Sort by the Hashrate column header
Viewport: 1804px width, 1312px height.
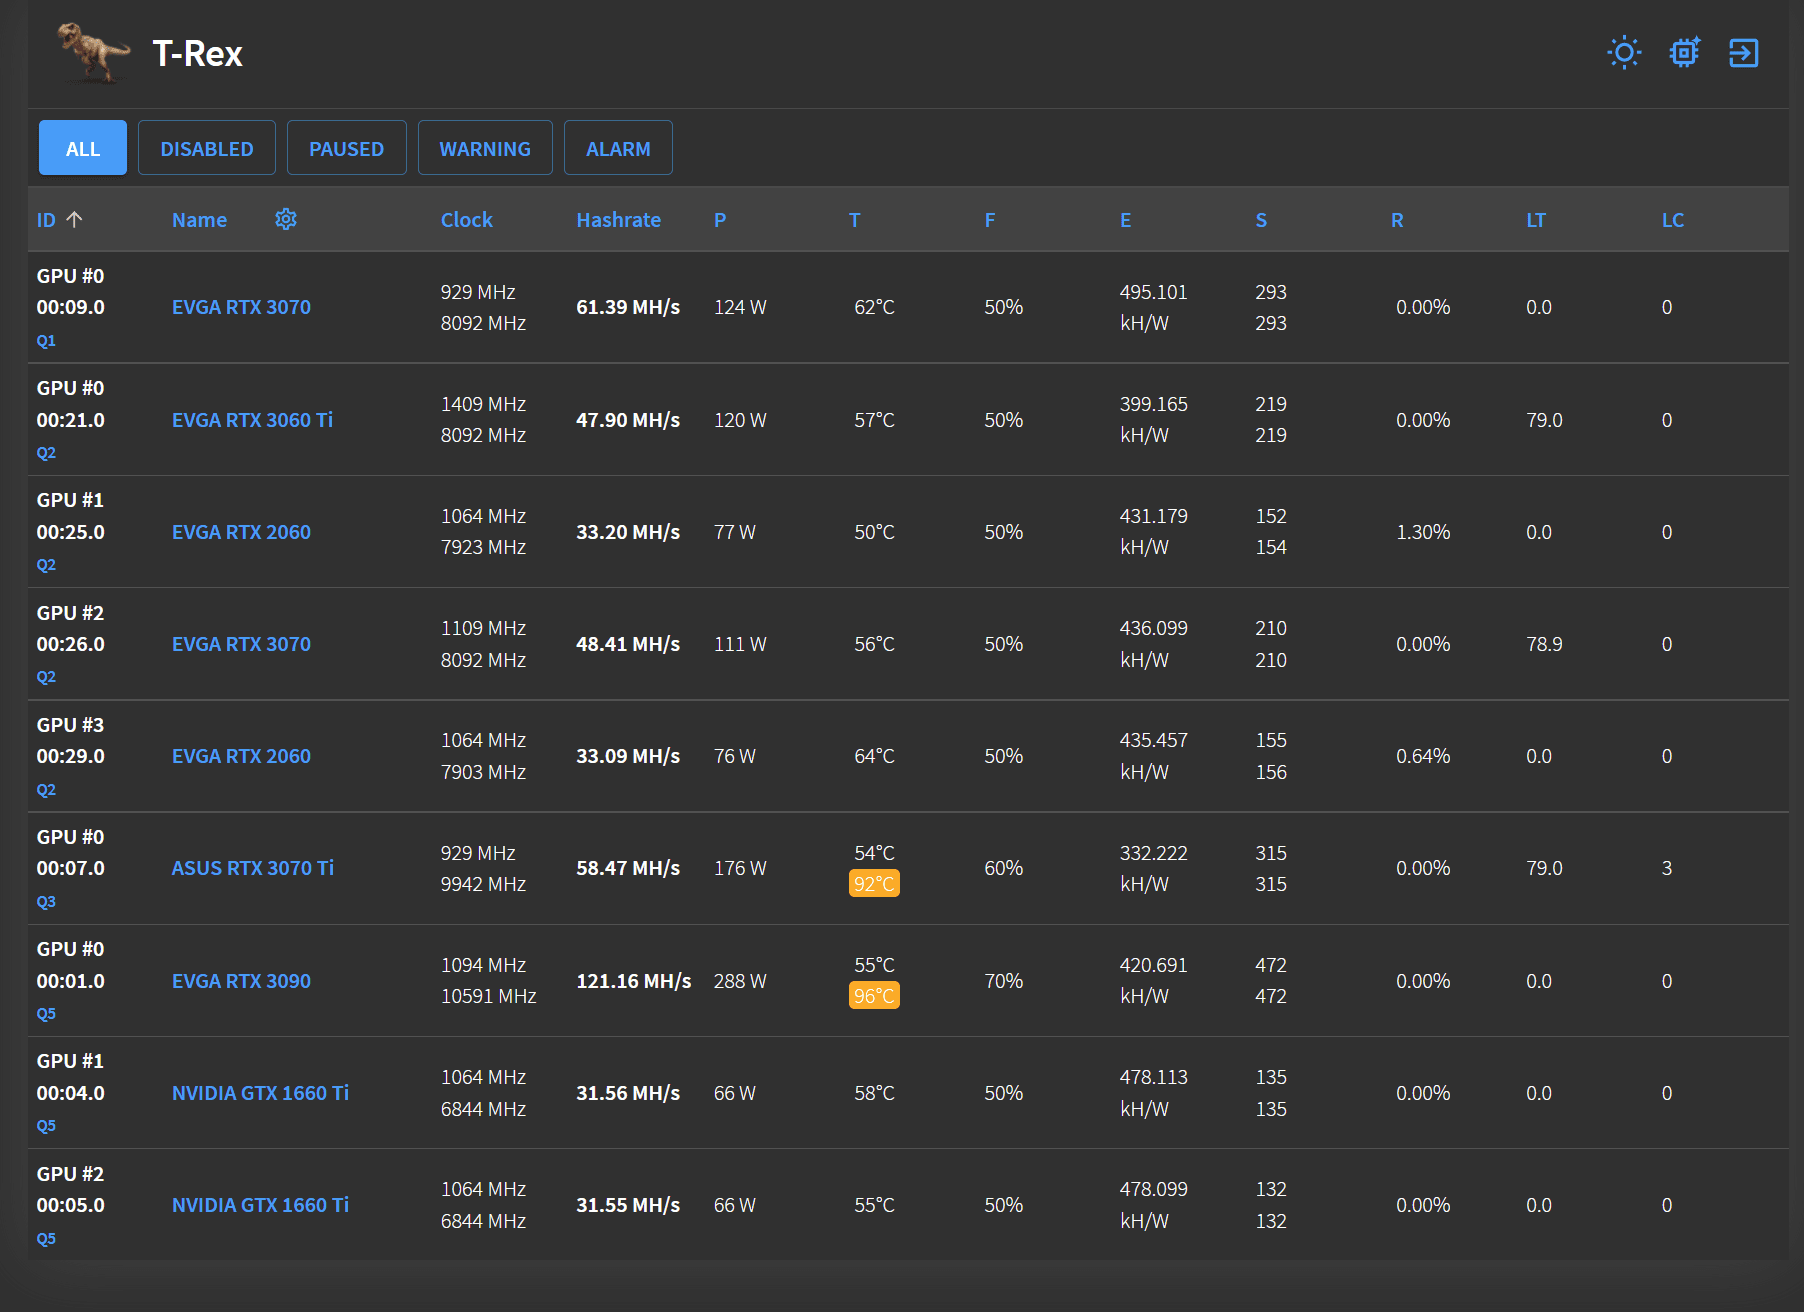coord(618,220)
